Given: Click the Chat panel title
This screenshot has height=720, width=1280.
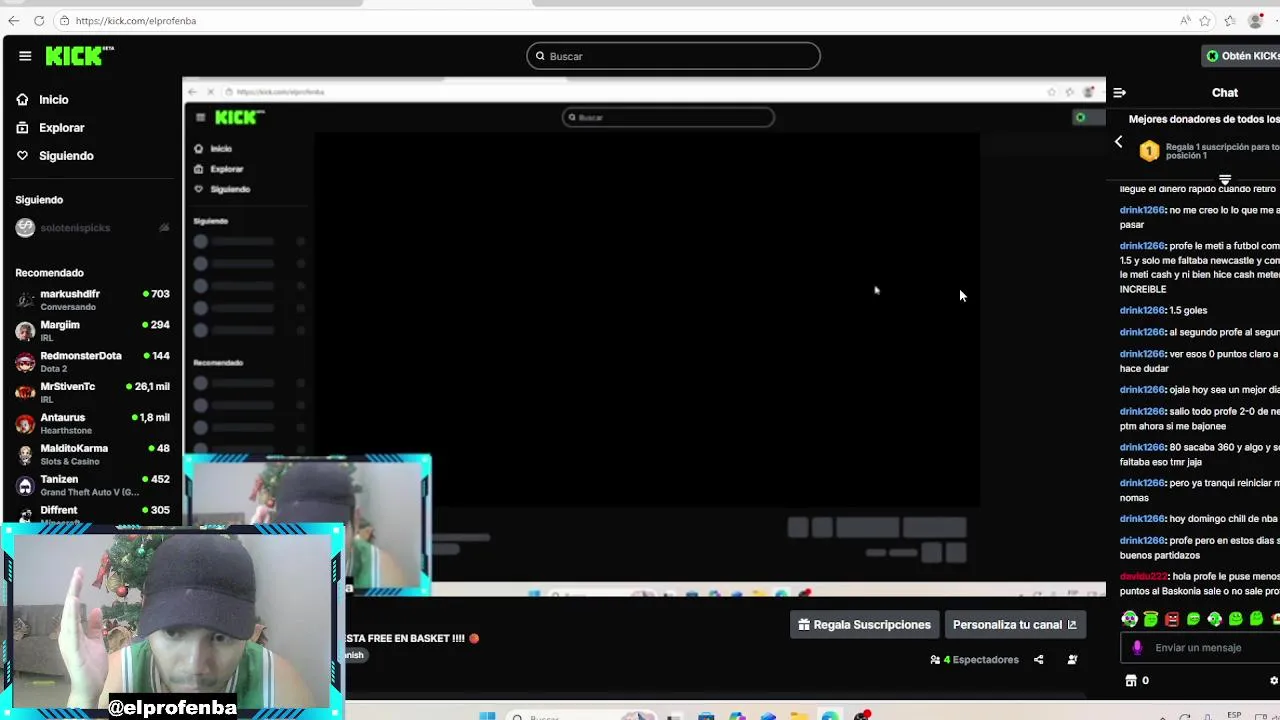Looking at the screenshot, I should point(1225,93).
